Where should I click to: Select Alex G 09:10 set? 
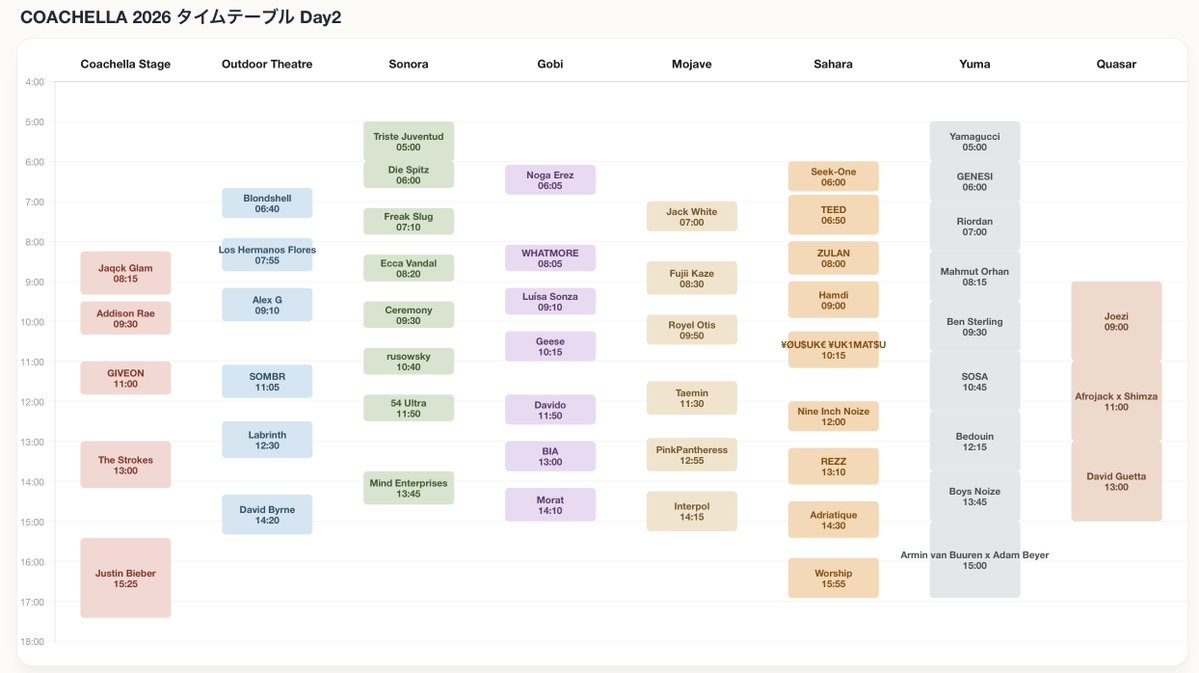(267, 304)
